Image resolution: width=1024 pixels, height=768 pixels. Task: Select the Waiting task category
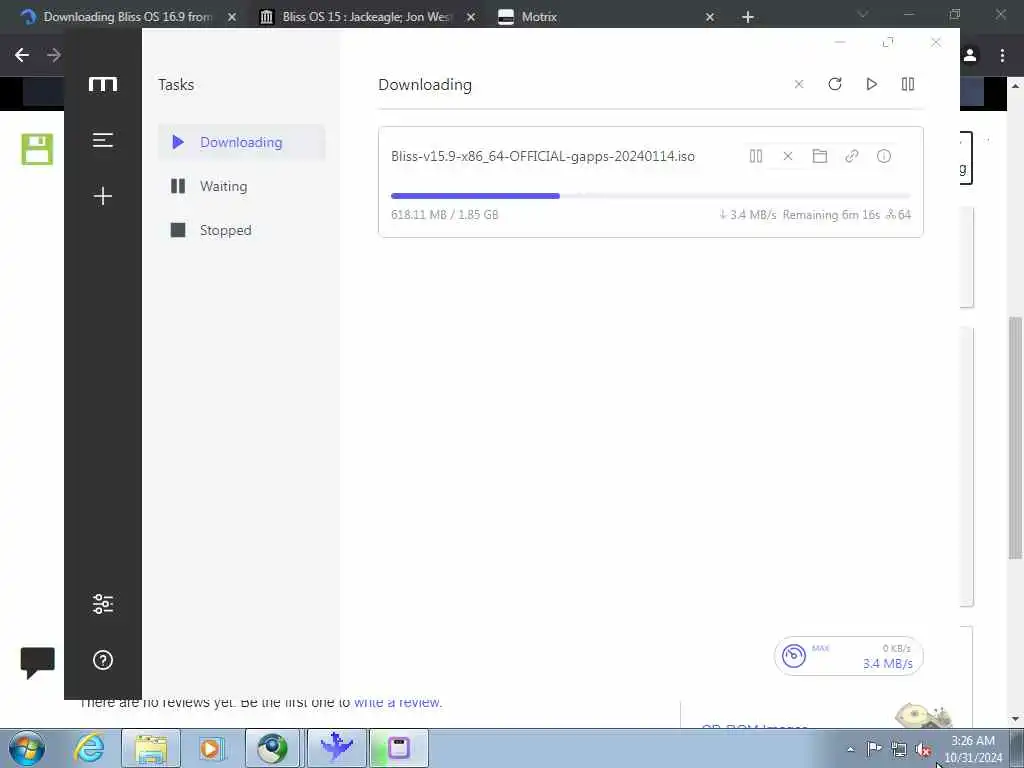pyautogui.click(x=242, y=186)
